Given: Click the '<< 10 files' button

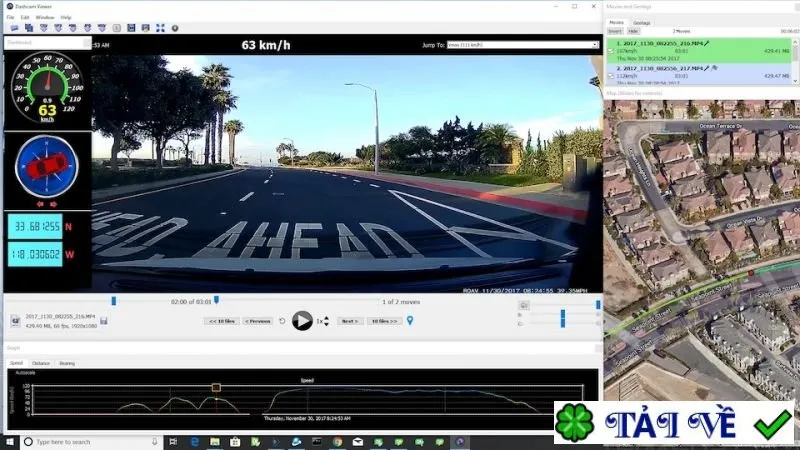Looking at the screenshot, I should point(222,321).
